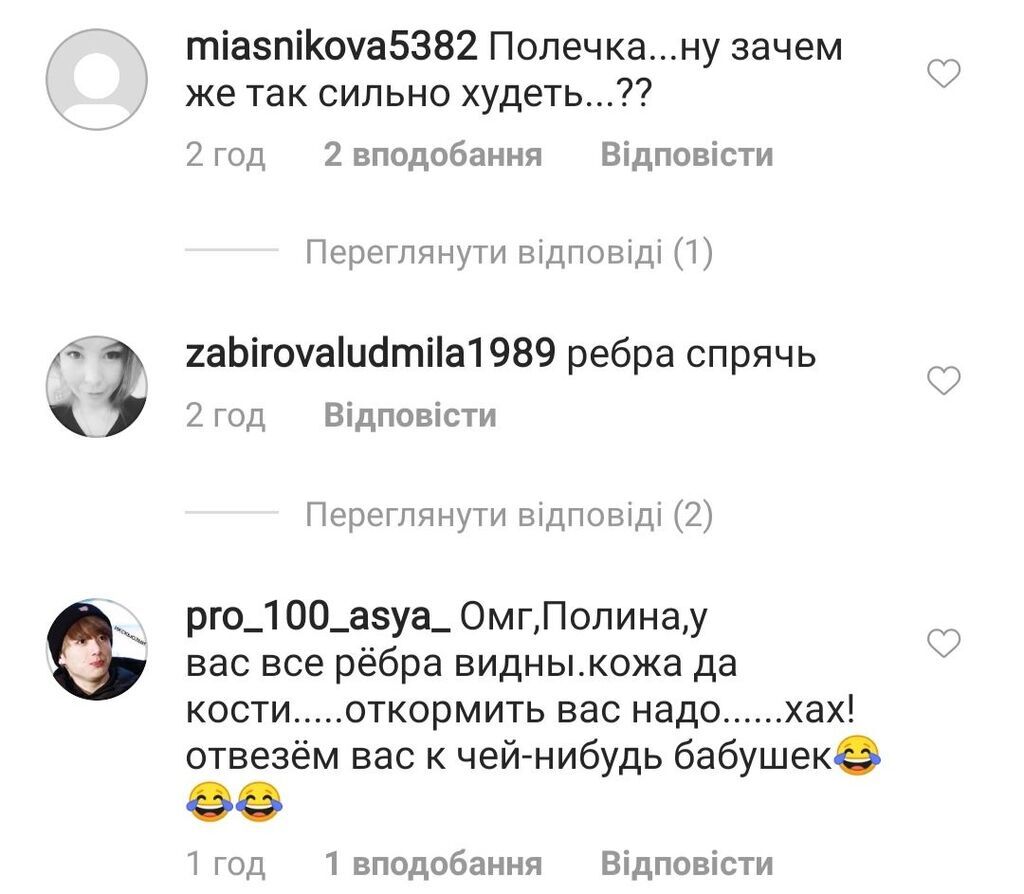The image size is (1024, 894).
Task: Reply to zabirovaludmila1989 via Відповісти
Action: (410, 415)
